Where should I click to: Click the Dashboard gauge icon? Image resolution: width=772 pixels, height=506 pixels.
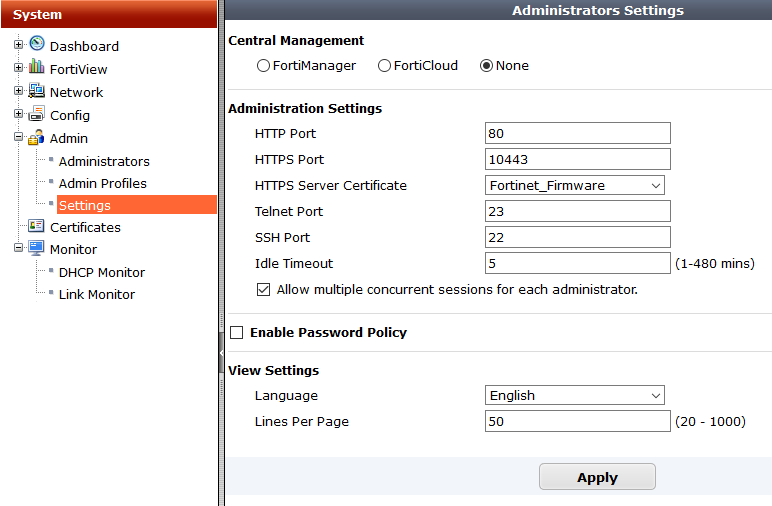point(37,45)
